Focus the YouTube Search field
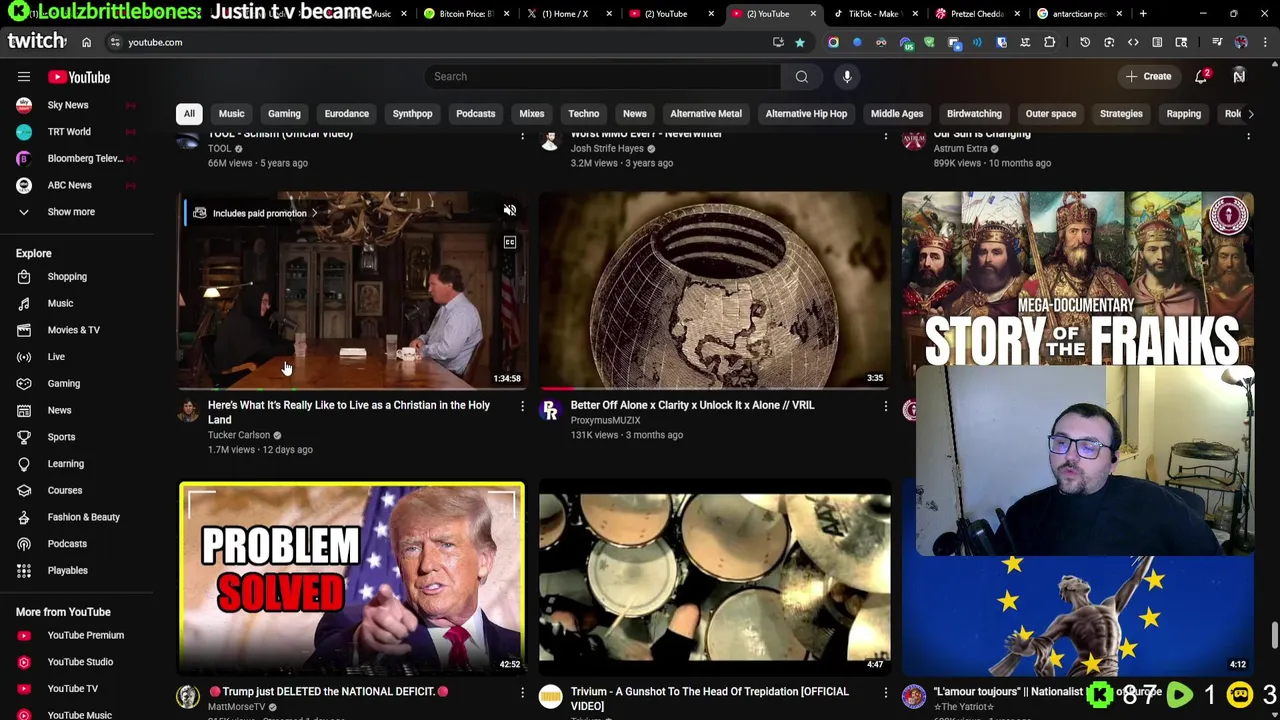The image size is (1280, 720). [x=603, y=76]
